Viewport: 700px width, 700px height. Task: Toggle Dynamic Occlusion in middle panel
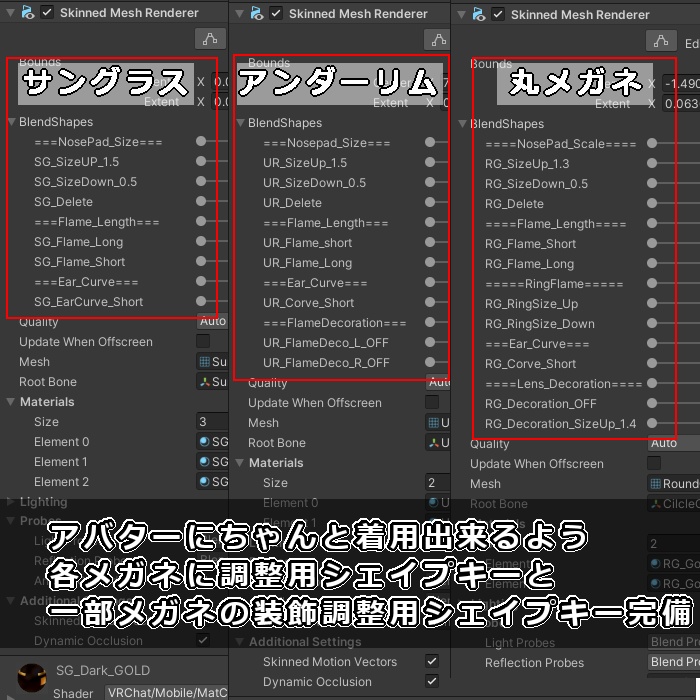pos(432,681)
